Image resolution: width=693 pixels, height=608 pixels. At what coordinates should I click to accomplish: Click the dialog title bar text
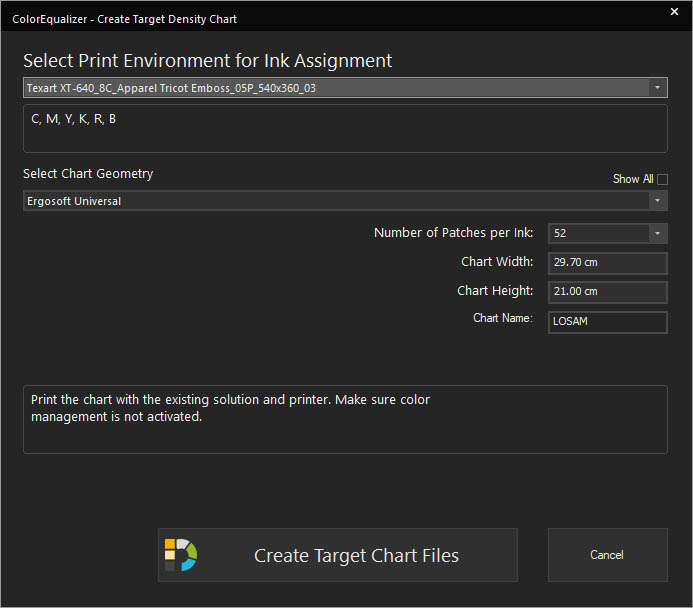pos(124,19)
